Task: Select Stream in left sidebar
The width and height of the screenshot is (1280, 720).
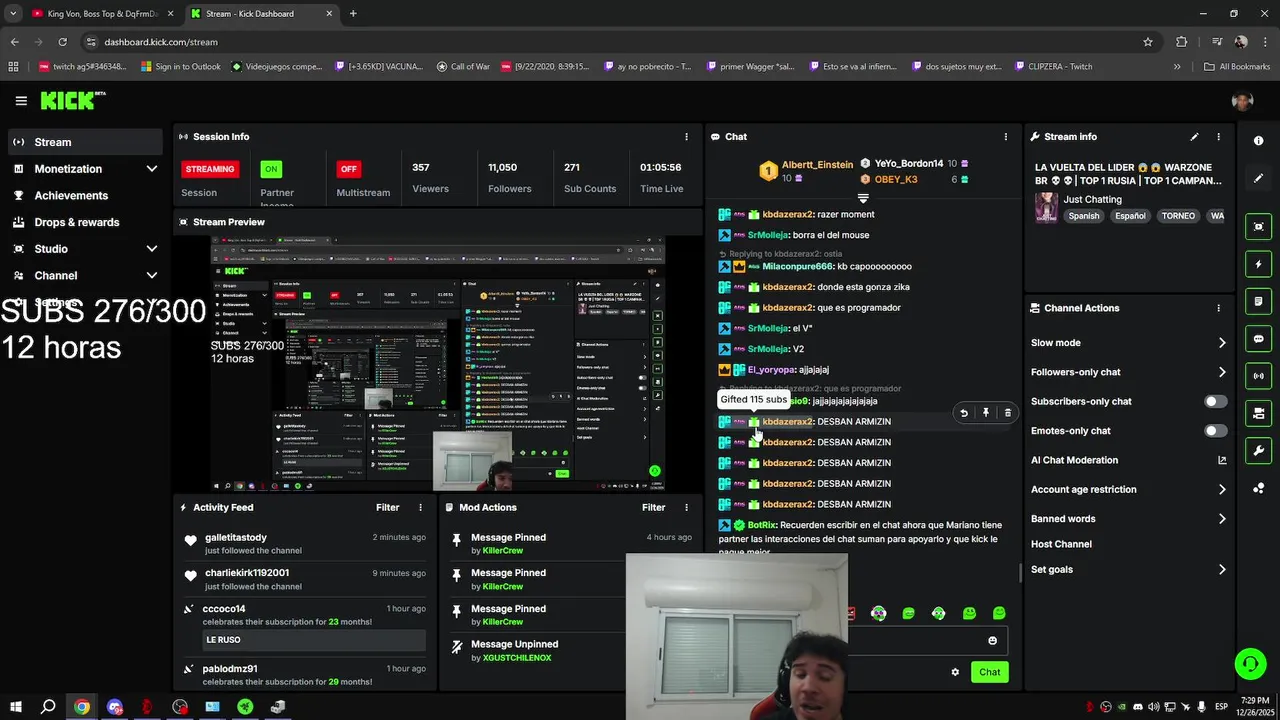Action: [x=84, y=142]
